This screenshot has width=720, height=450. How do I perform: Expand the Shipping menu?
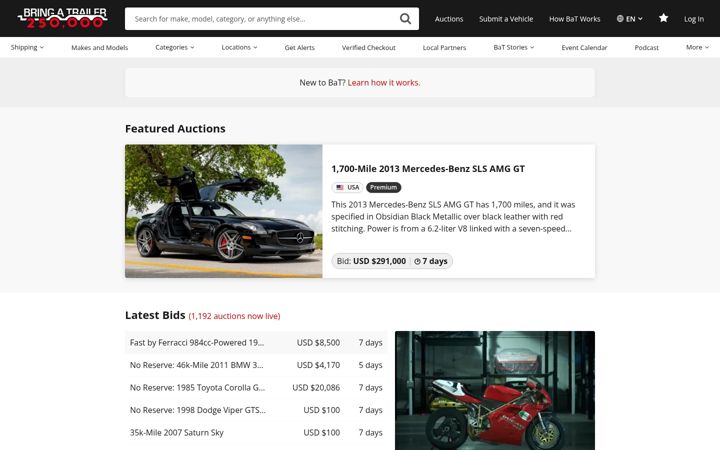click(x=27, y=47)
